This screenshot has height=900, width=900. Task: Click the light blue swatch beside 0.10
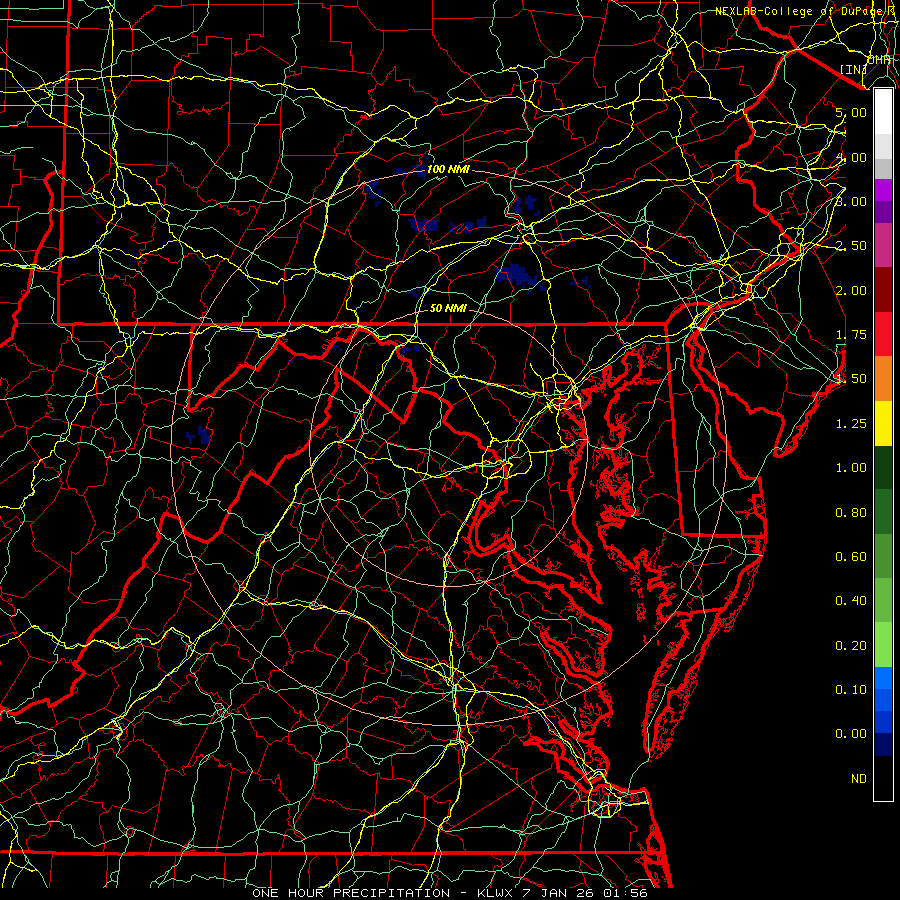pyautogui.click(x=883, y=678)
